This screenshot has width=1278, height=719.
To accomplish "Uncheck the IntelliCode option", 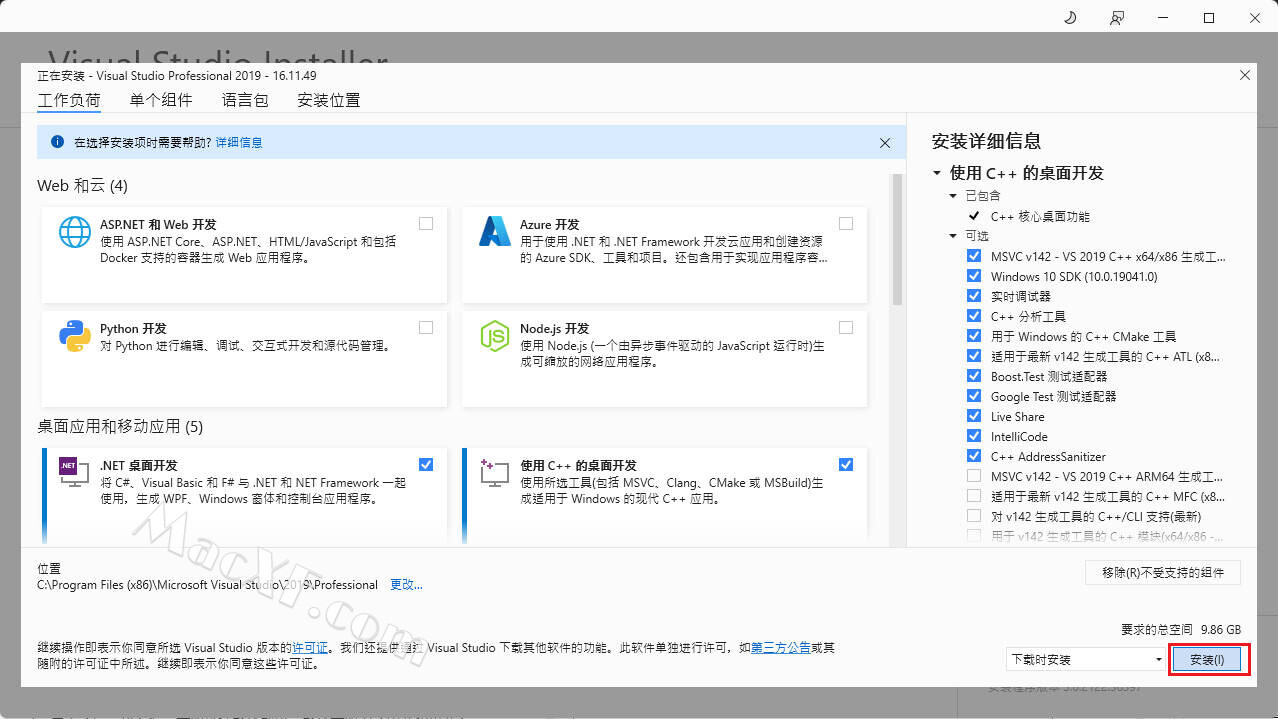I will tap(974, 436).
